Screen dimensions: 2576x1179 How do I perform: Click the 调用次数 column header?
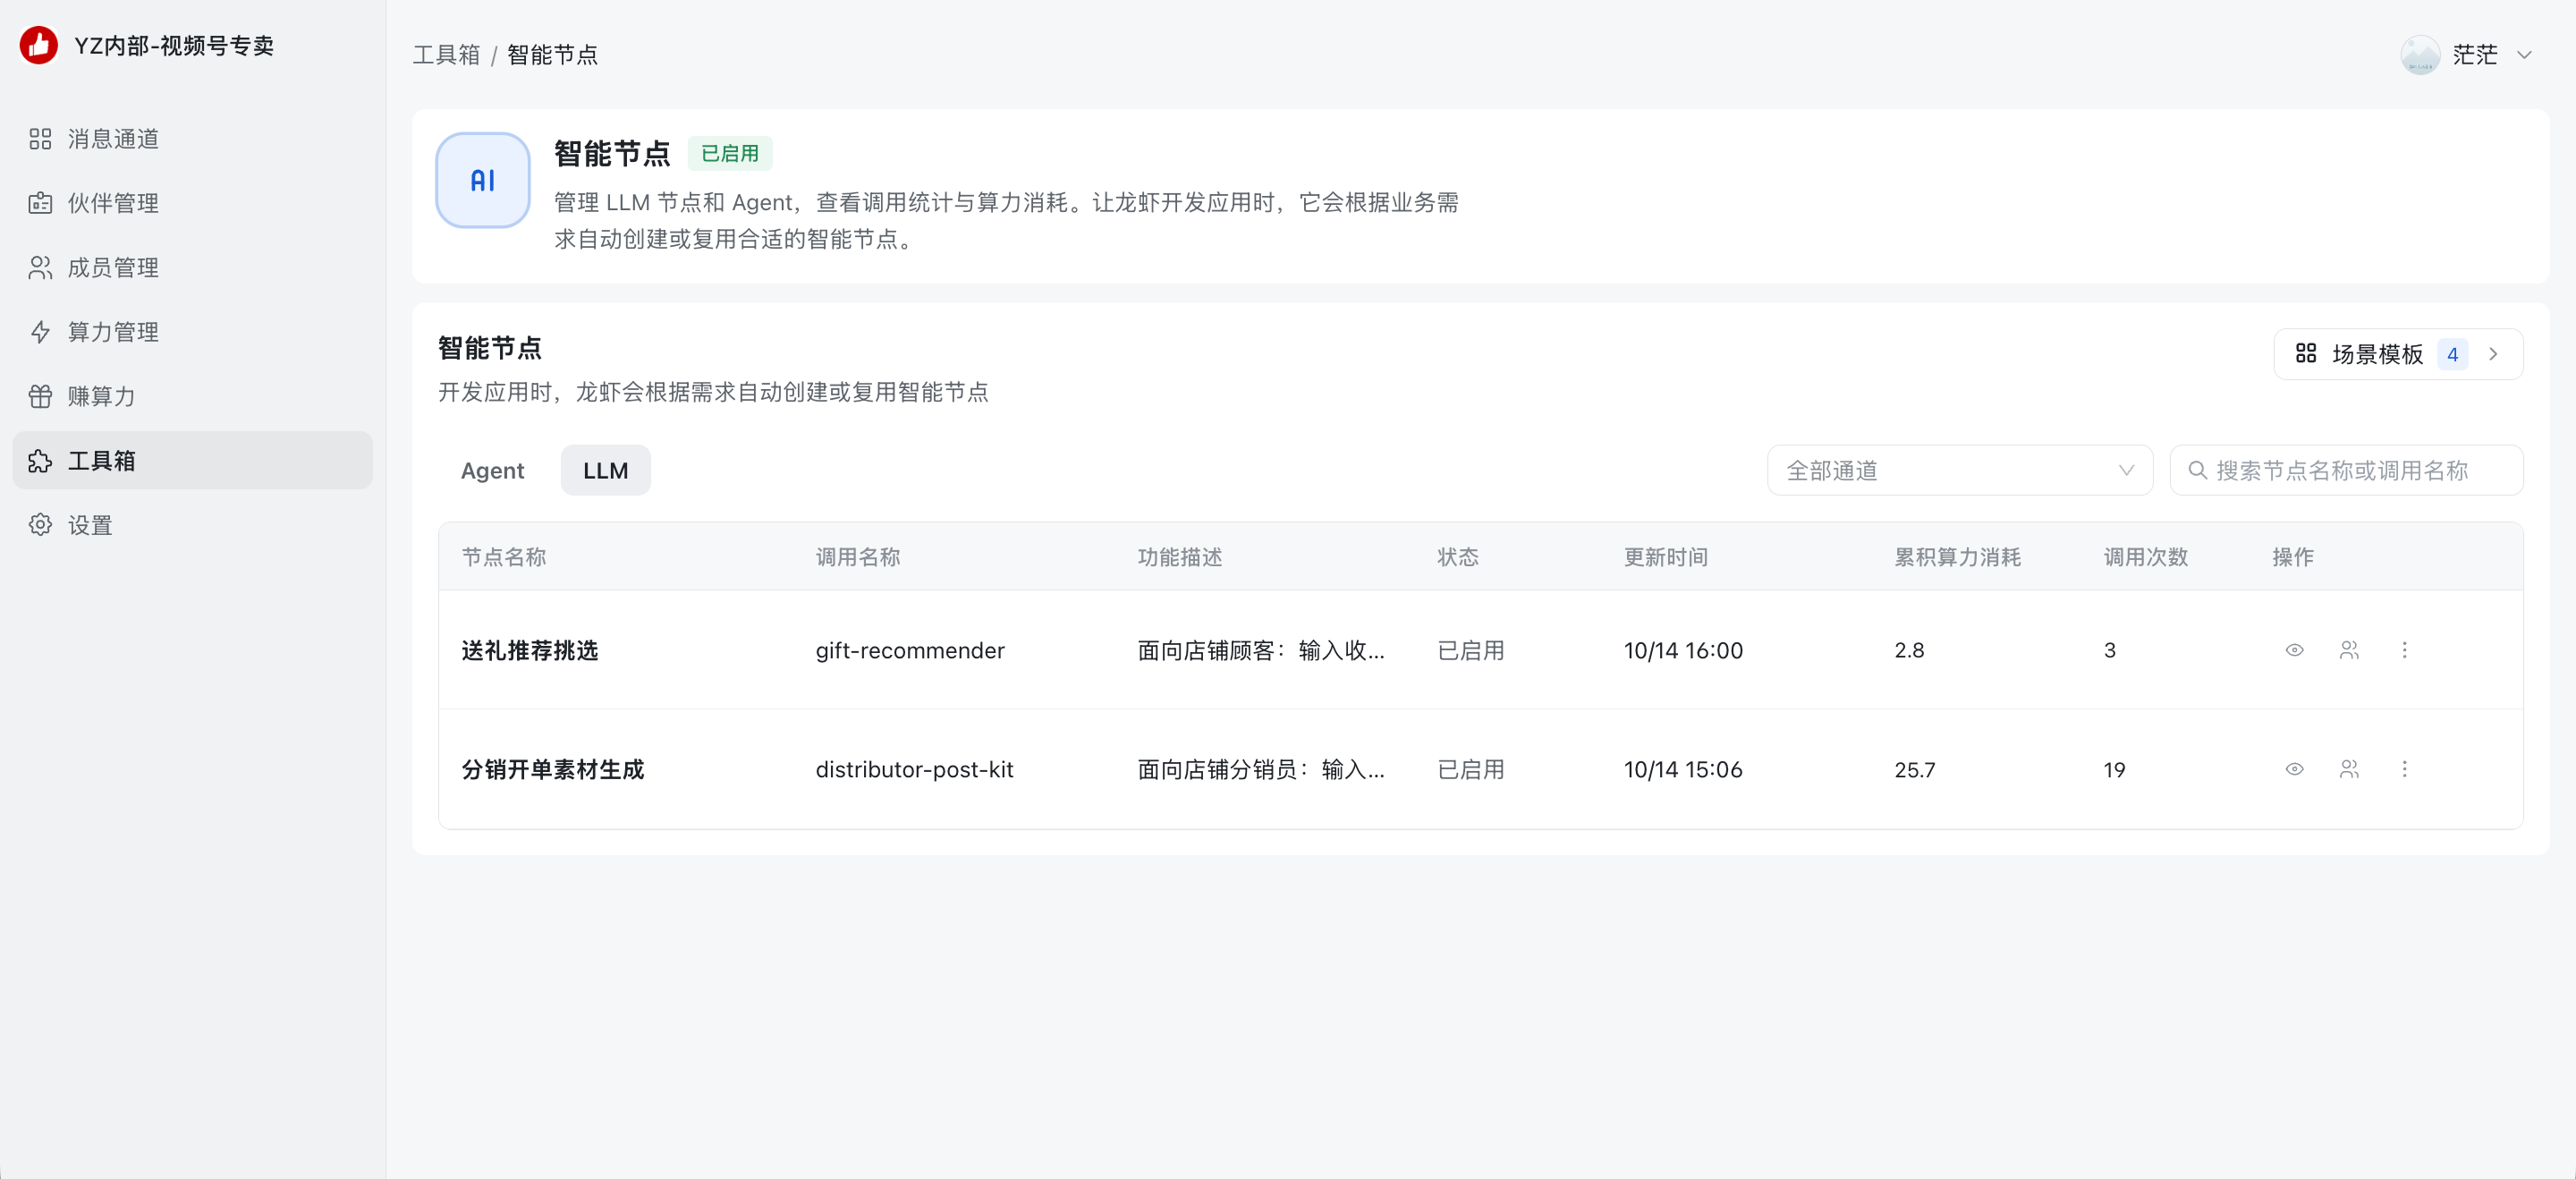[x=2145, y=557]
